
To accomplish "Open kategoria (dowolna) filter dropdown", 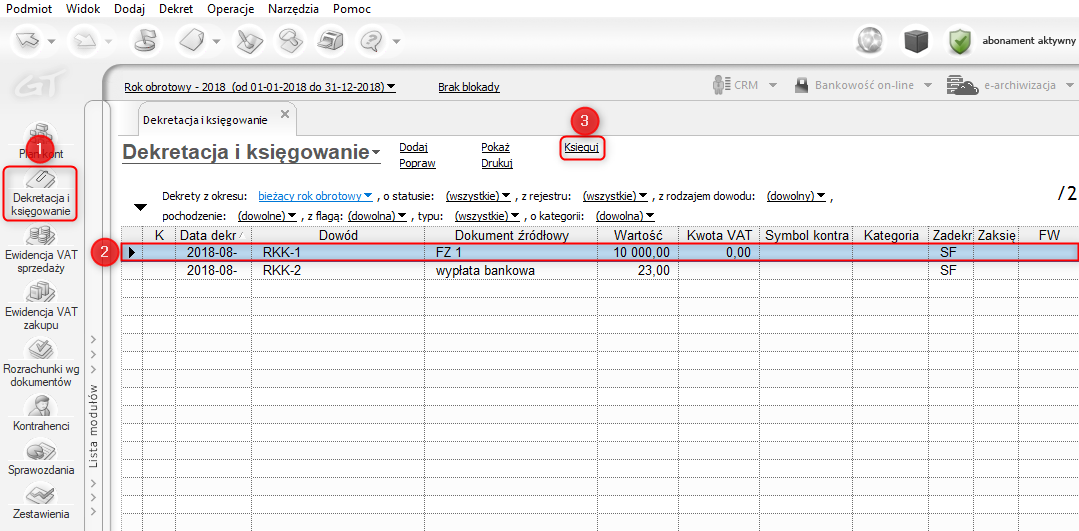I will point(625,215).
